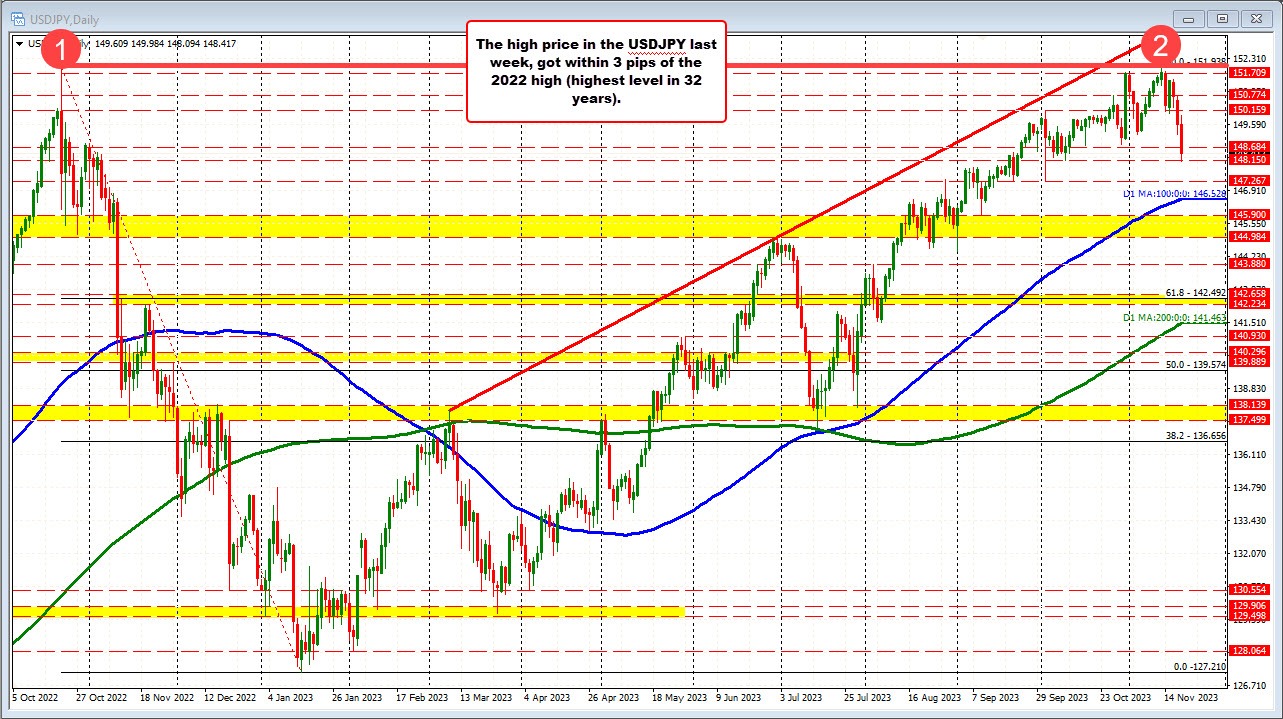Restore the USDJPY,Daily chart window size
The width and height of the screenshot is (1283, 719).
[x=1221, y=17]
